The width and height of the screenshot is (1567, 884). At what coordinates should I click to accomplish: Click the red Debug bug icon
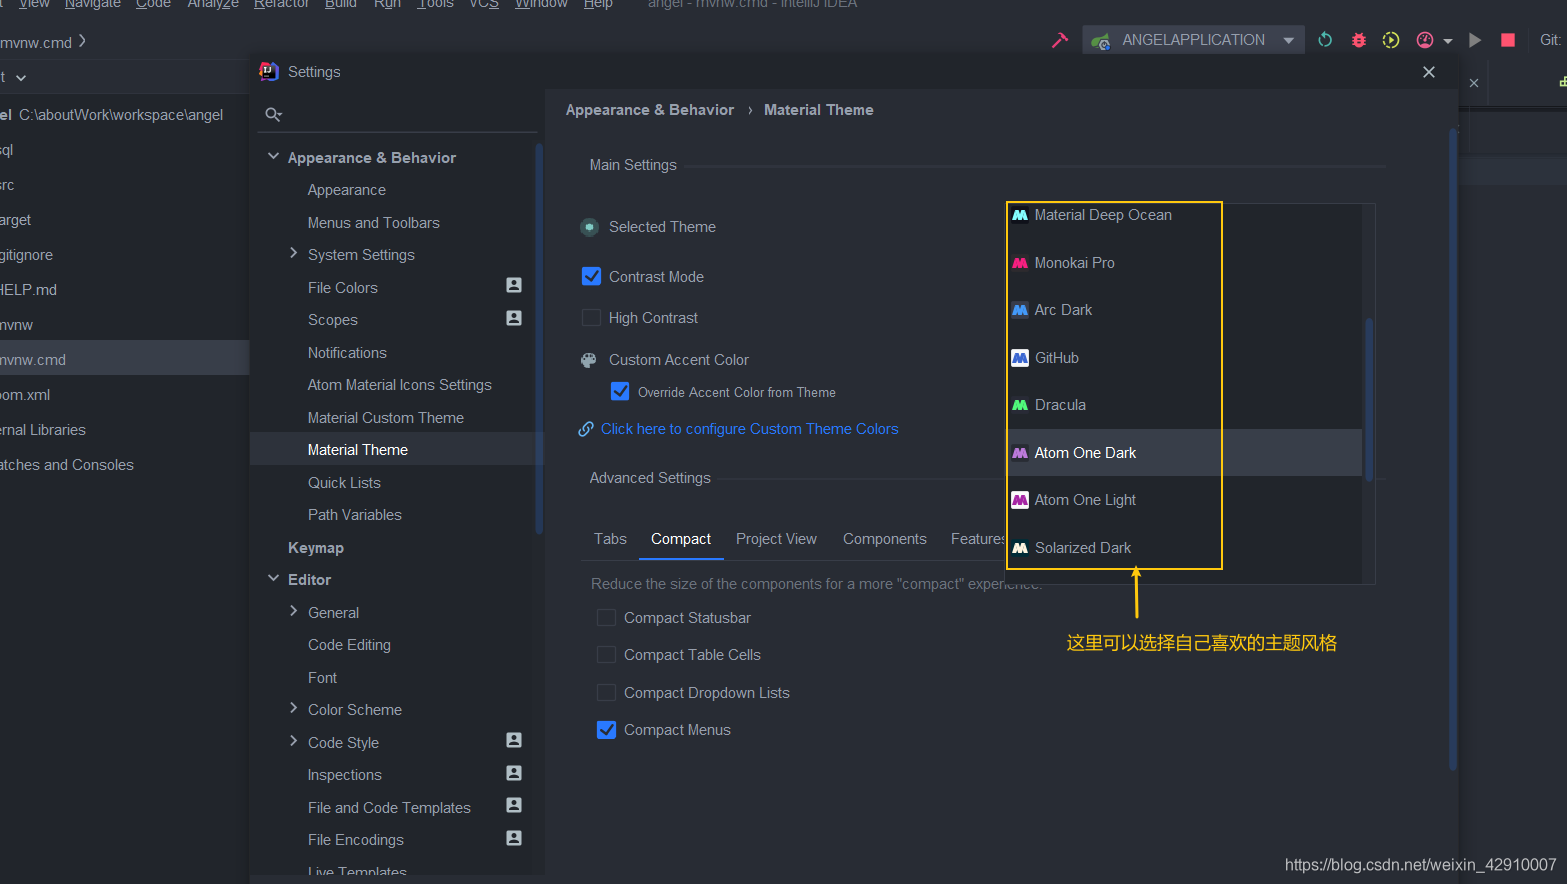point(1358,40)
